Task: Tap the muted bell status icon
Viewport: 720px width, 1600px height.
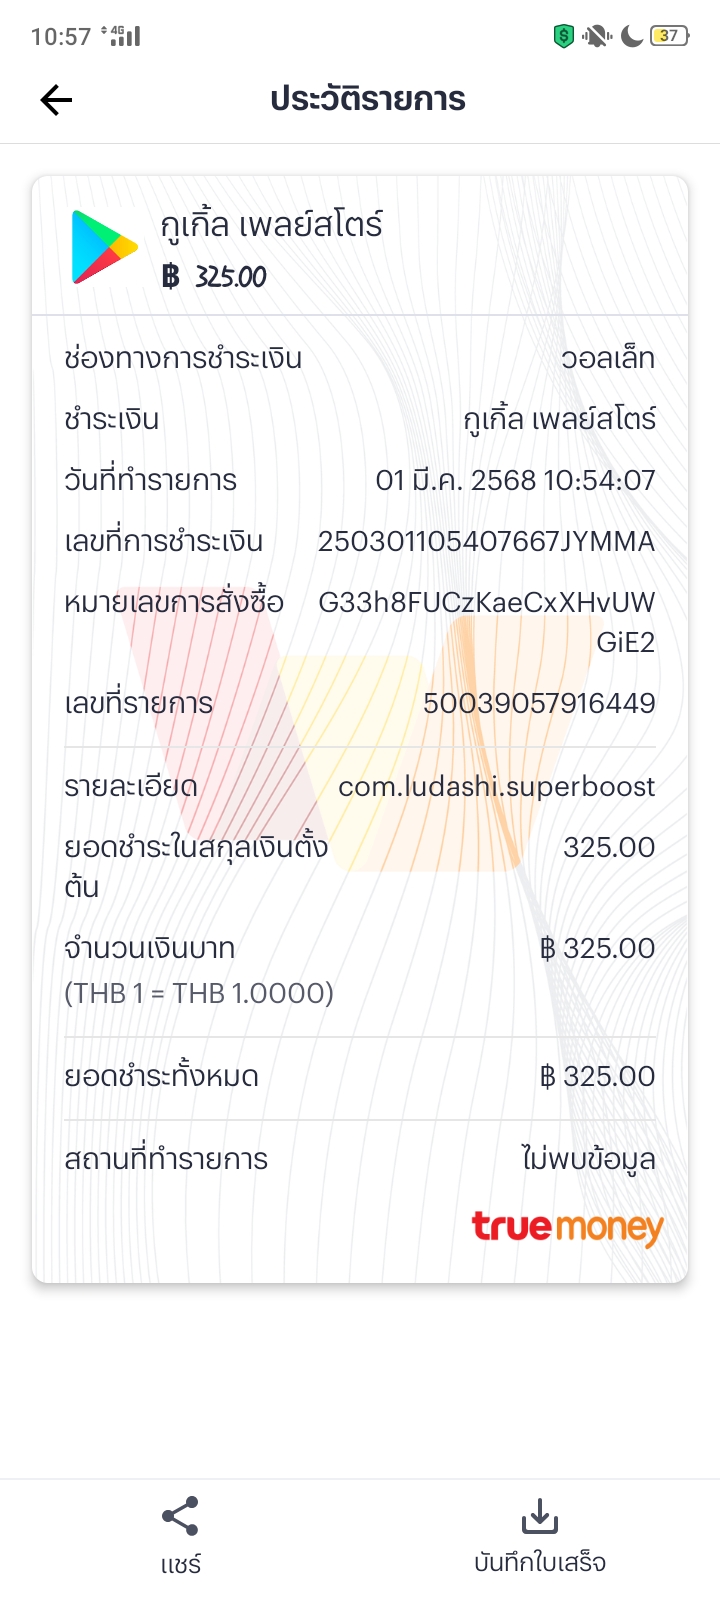Action: 598,37
